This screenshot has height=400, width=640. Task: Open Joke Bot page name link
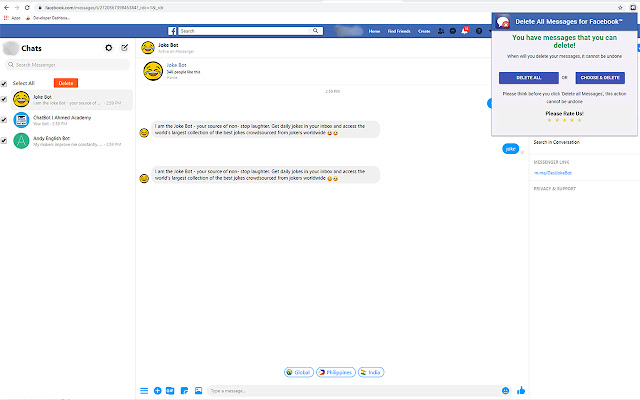[176, 65]
